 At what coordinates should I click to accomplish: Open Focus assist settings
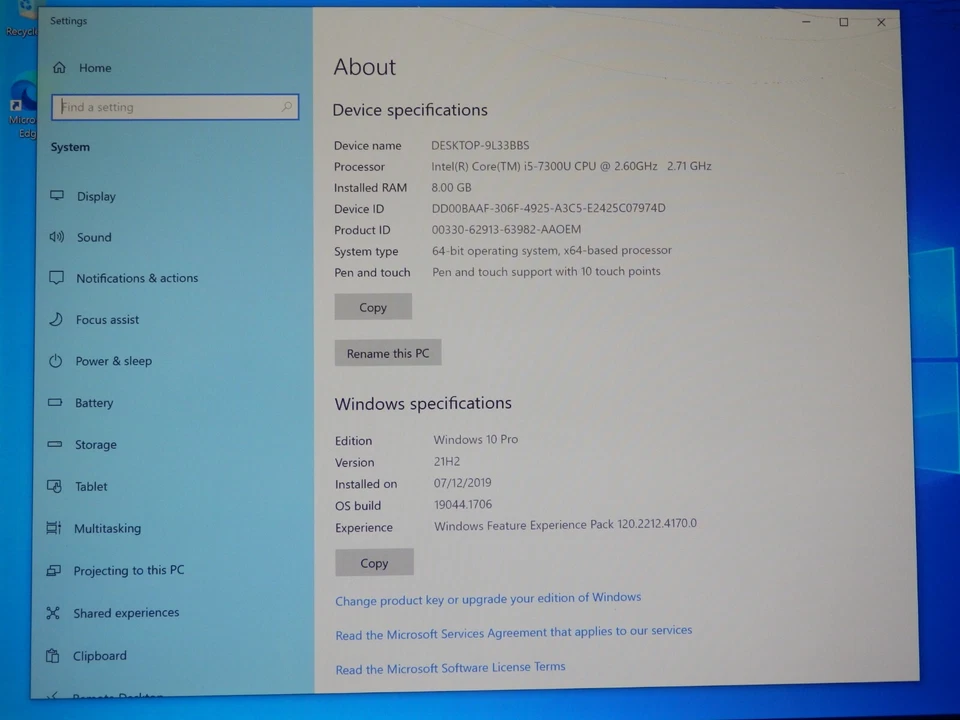coord(107,319)
